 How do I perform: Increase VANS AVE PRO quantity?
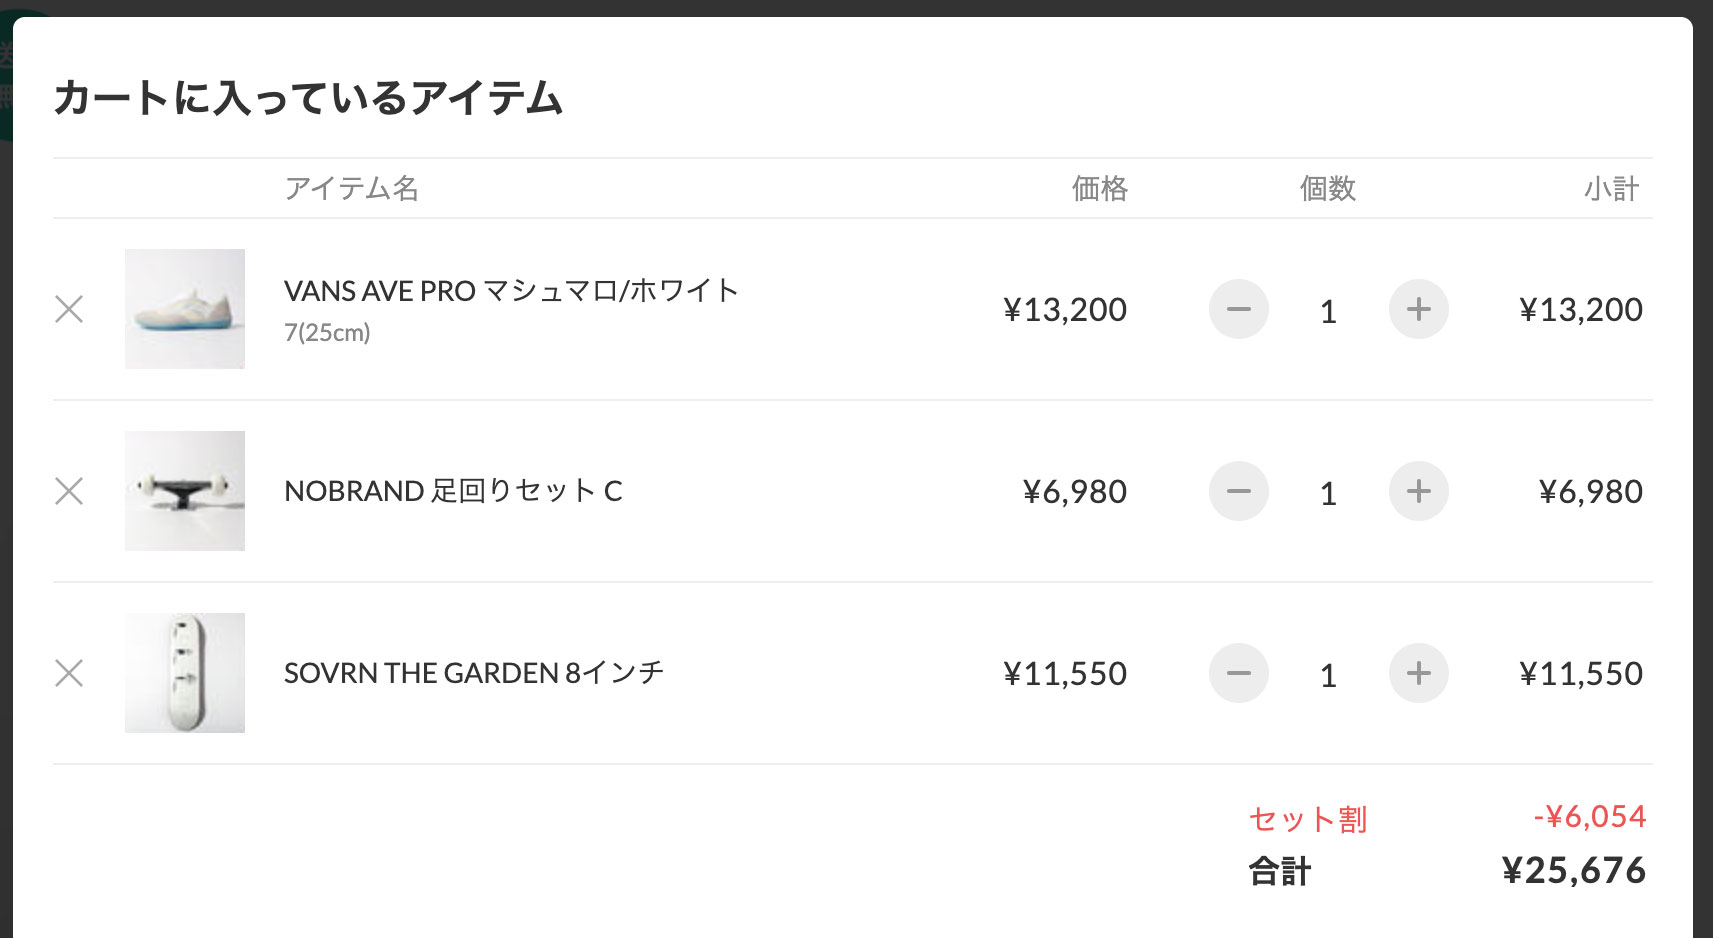click(x=1418, y=309)
